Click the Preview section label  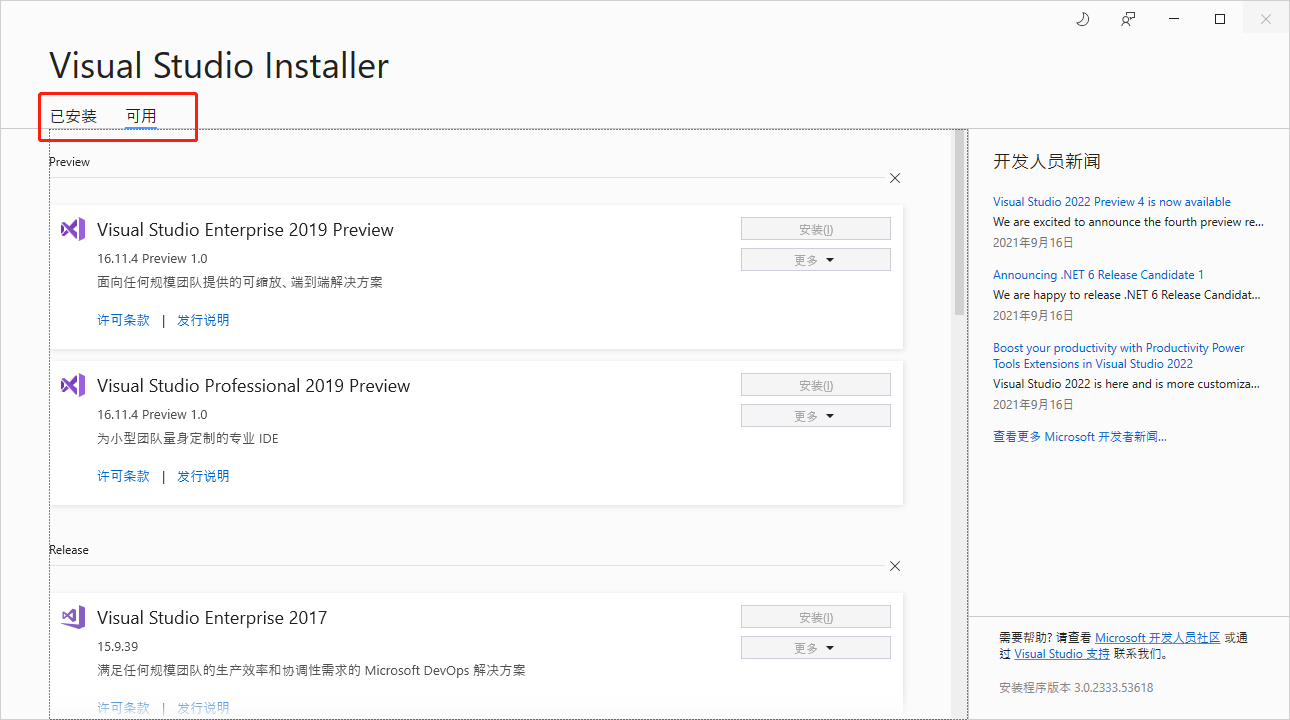coord(69,162)
